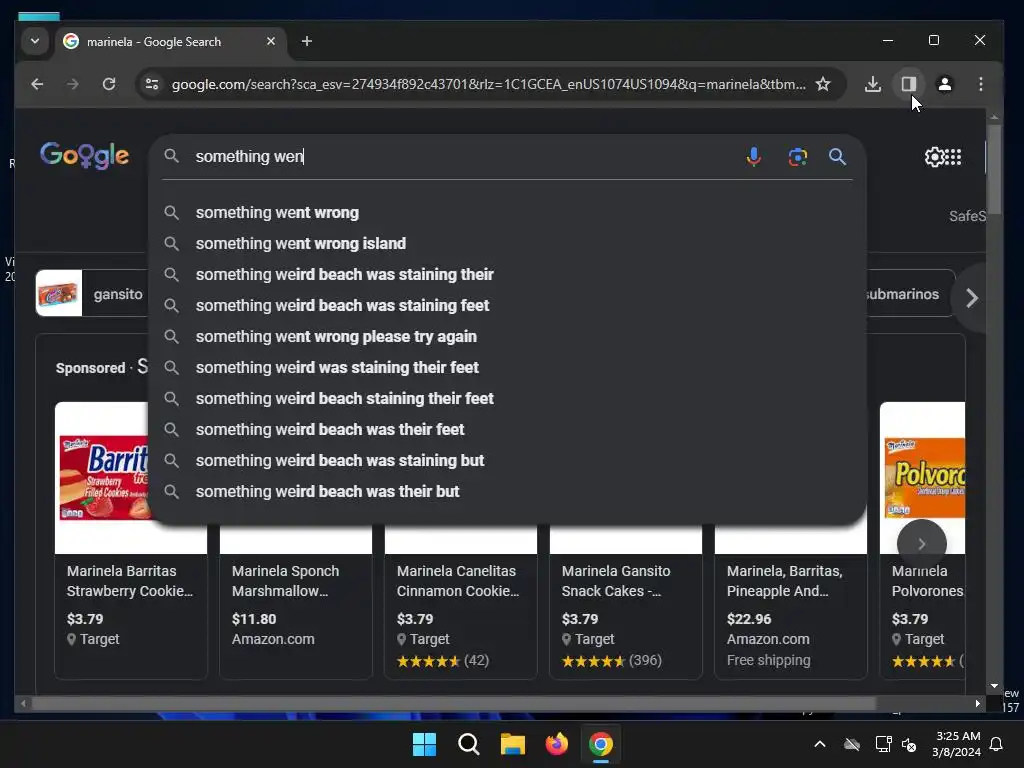Open File Explorer from taskbar
This screenshot has height=768, width=1024.
[513, 744]
